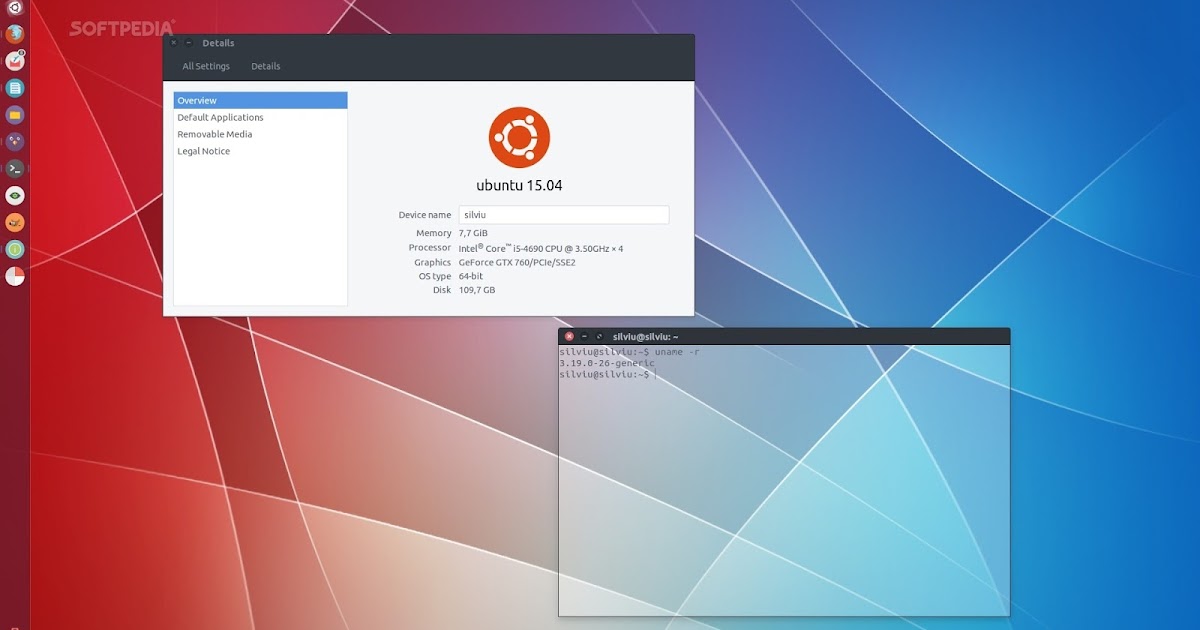Open Default Applications settings
1200x630 pixels.
[x=220, y=117]
